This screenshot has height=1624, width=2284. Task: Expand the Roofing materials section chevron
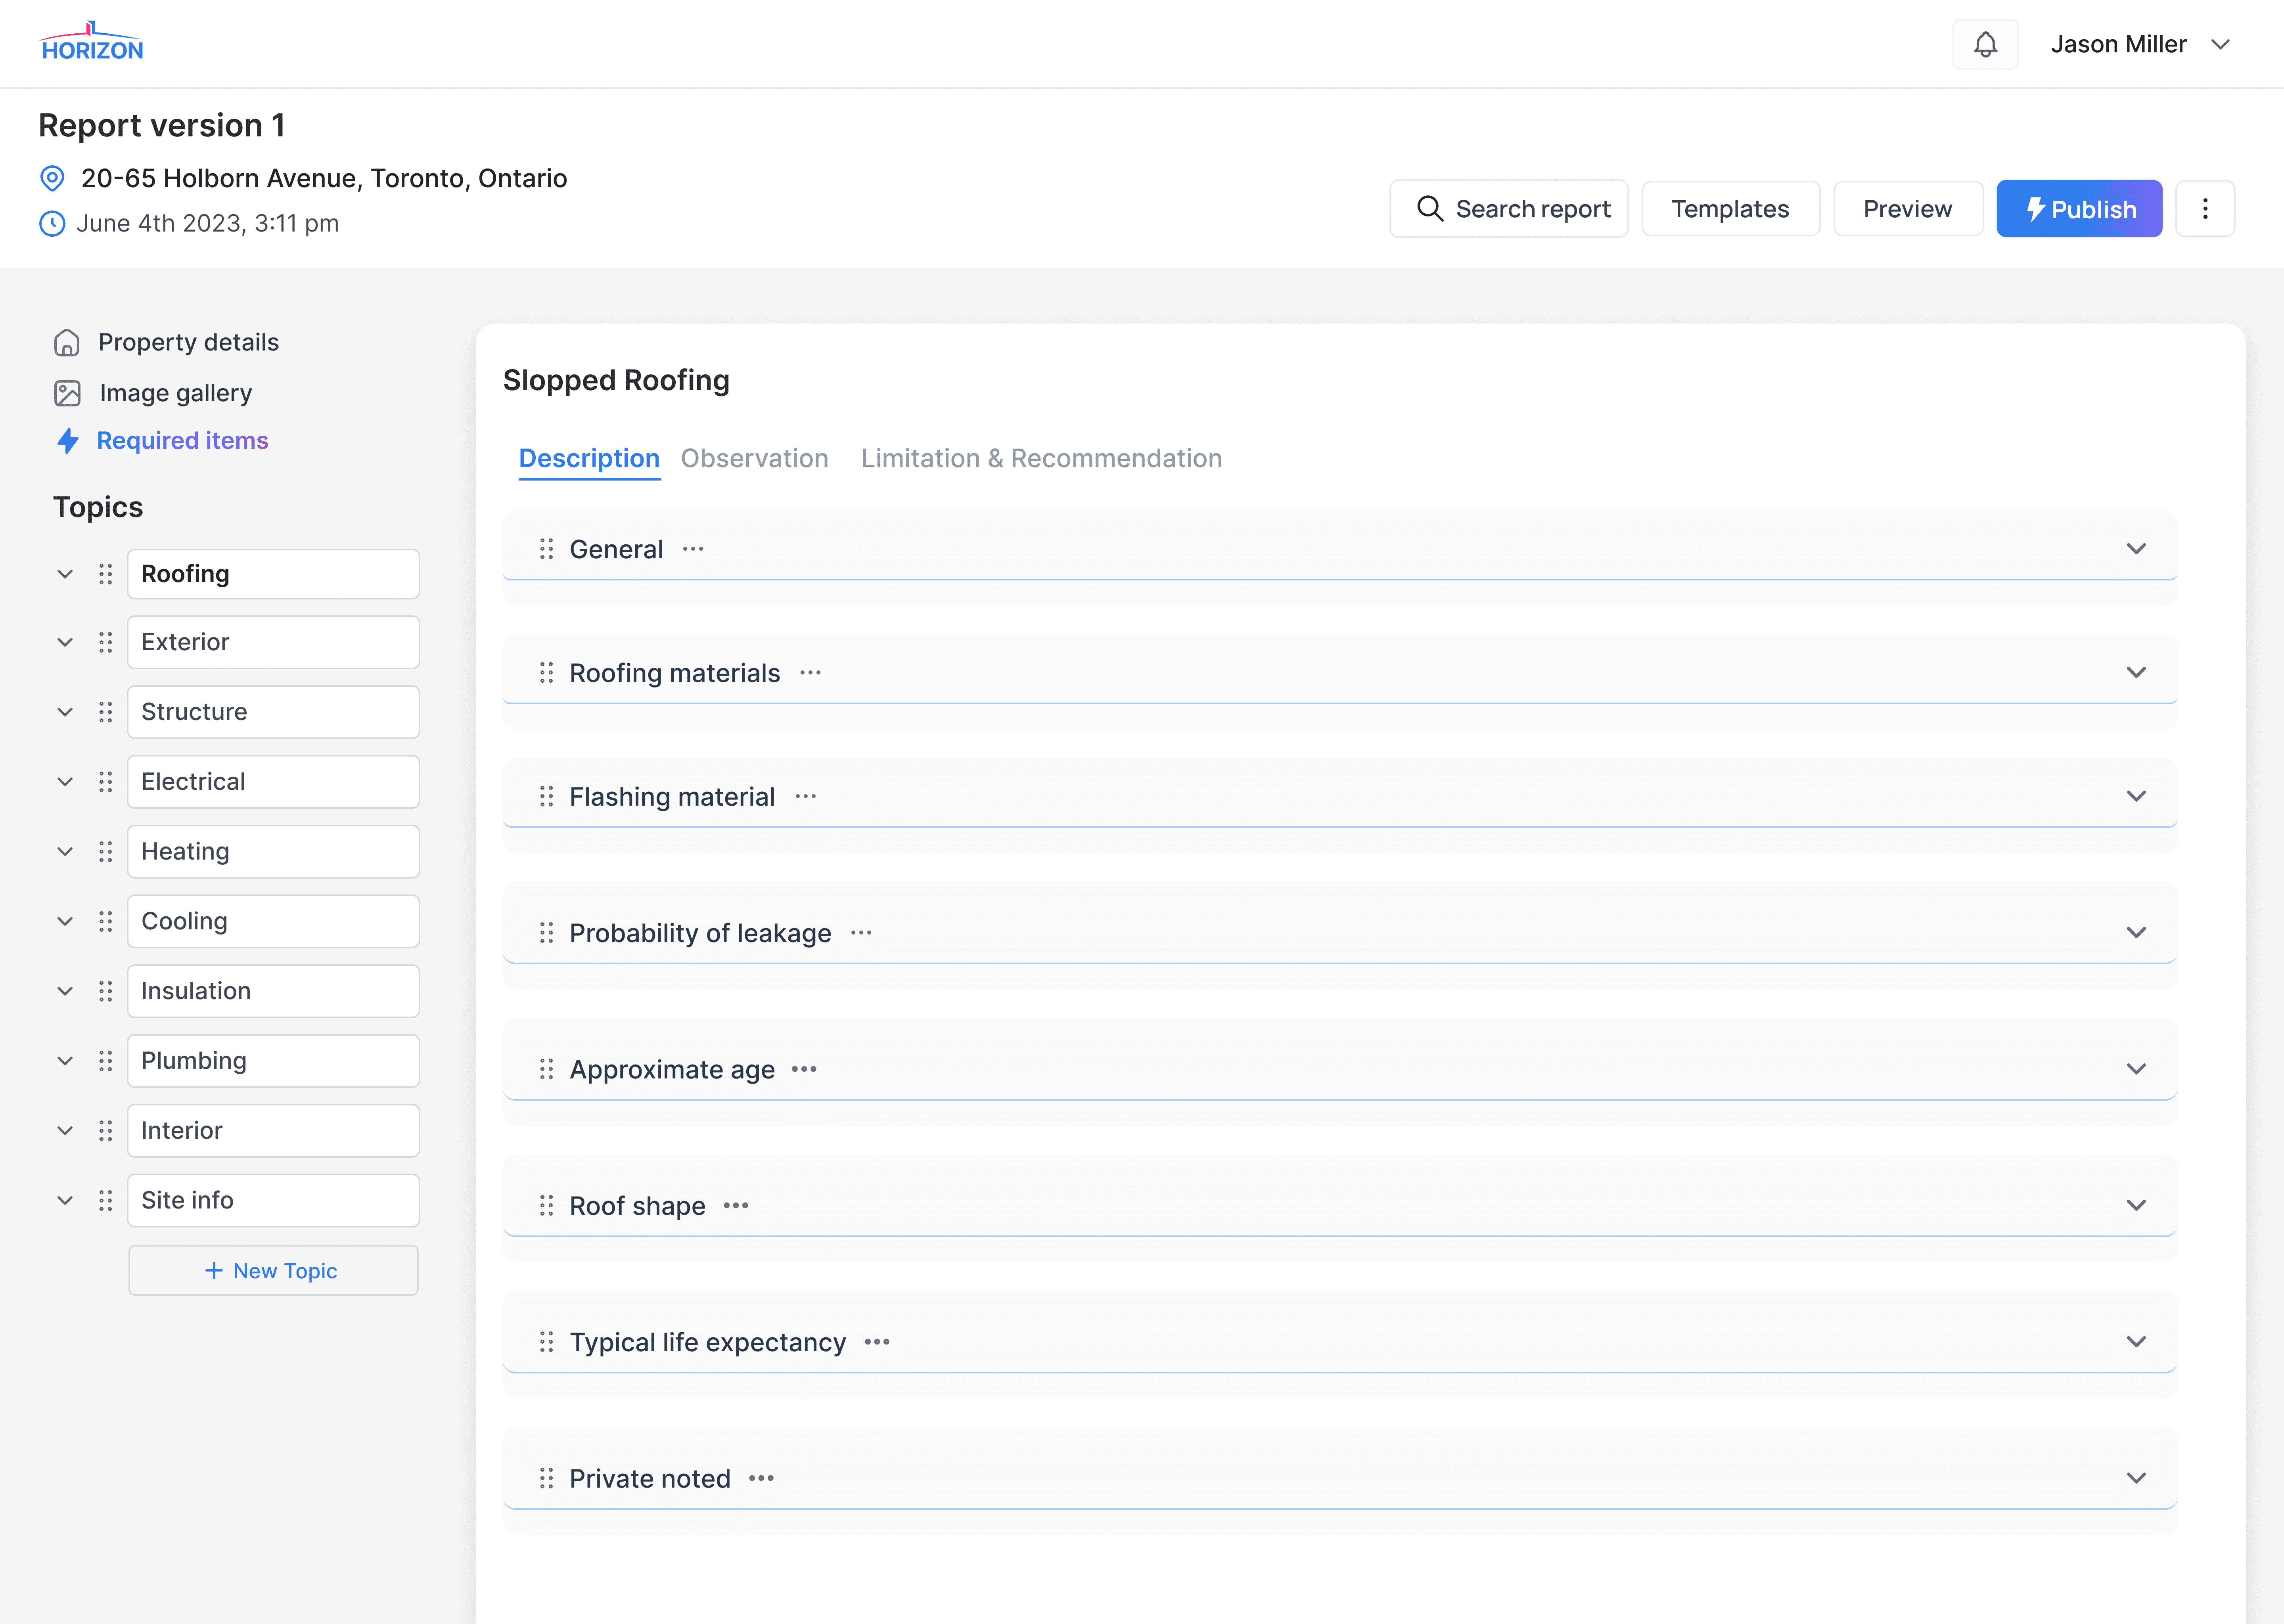click(2136, 673)
